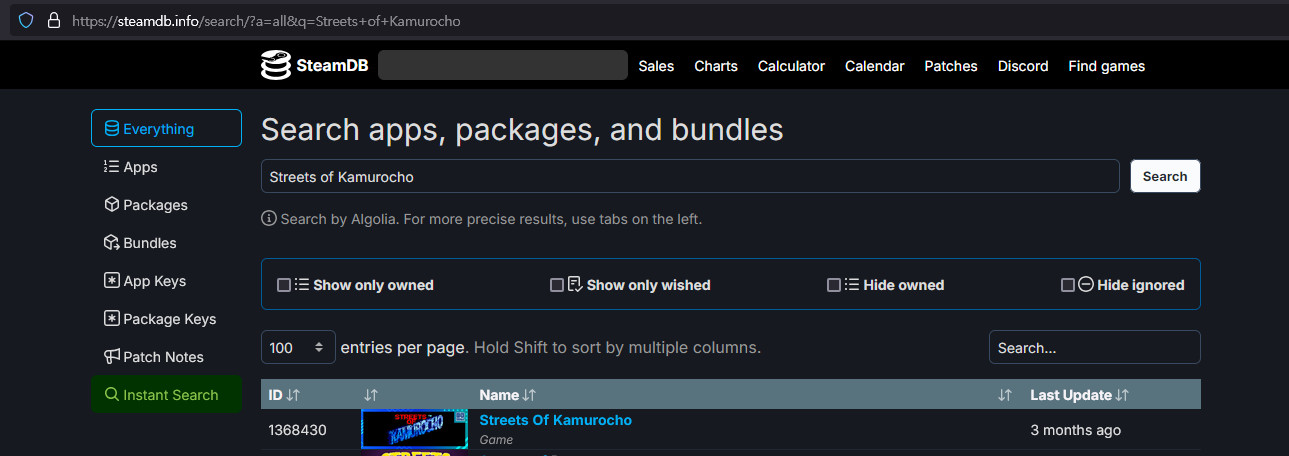1289x456 pixels.
Task: Enable the Show only wished checkbox
Action: (x=557, y=285)
